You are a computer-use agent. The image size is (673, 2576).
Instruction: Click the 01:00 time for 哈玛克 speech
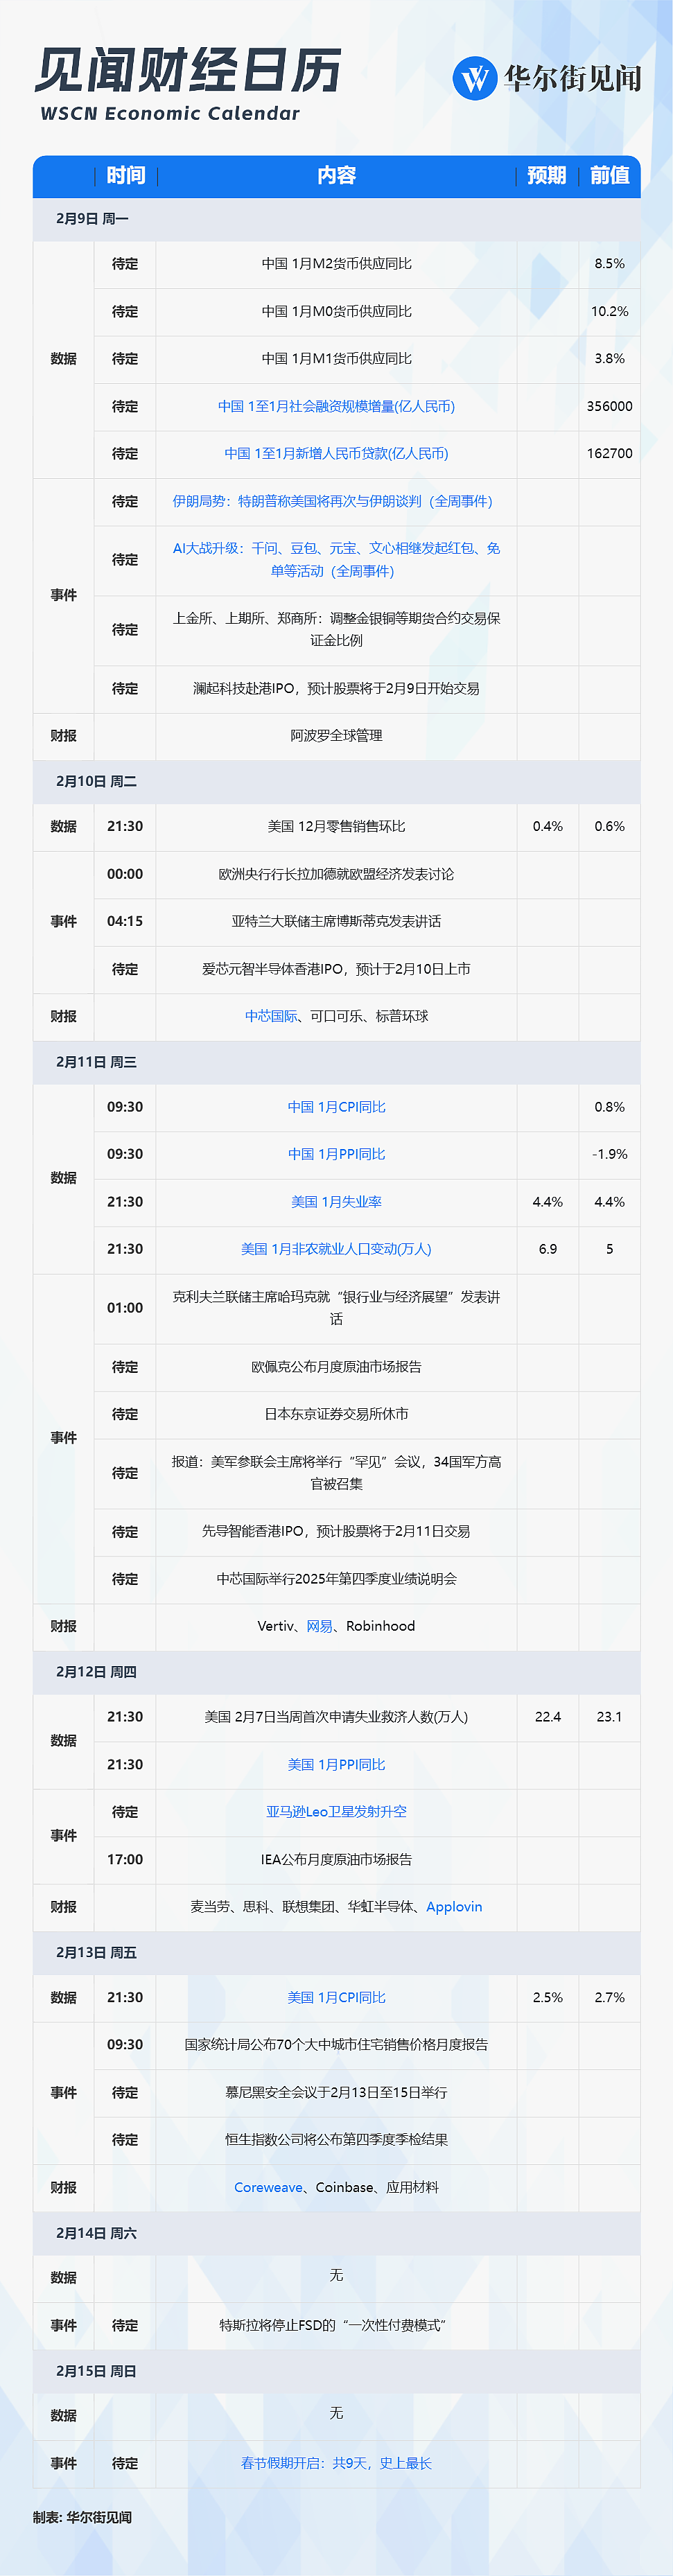tap(125, 1308)
